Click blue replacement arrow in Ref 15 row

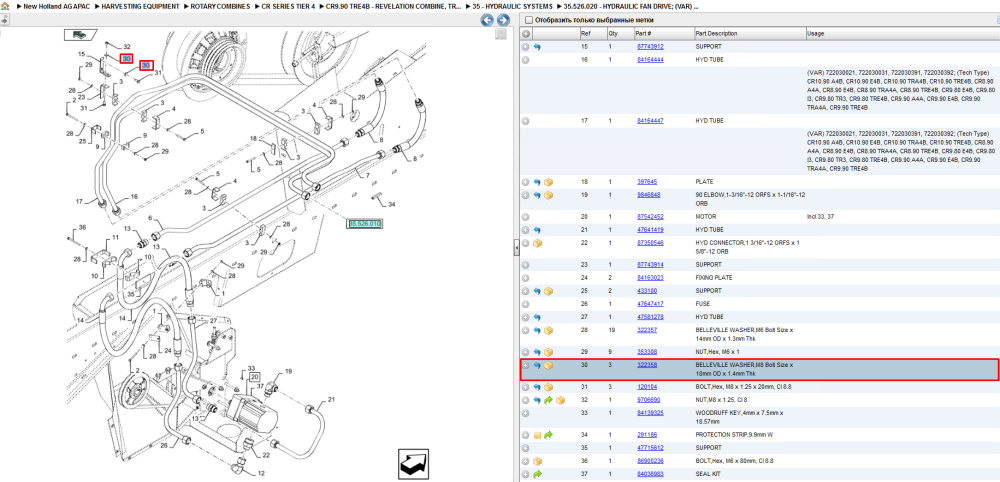(538, 47)
